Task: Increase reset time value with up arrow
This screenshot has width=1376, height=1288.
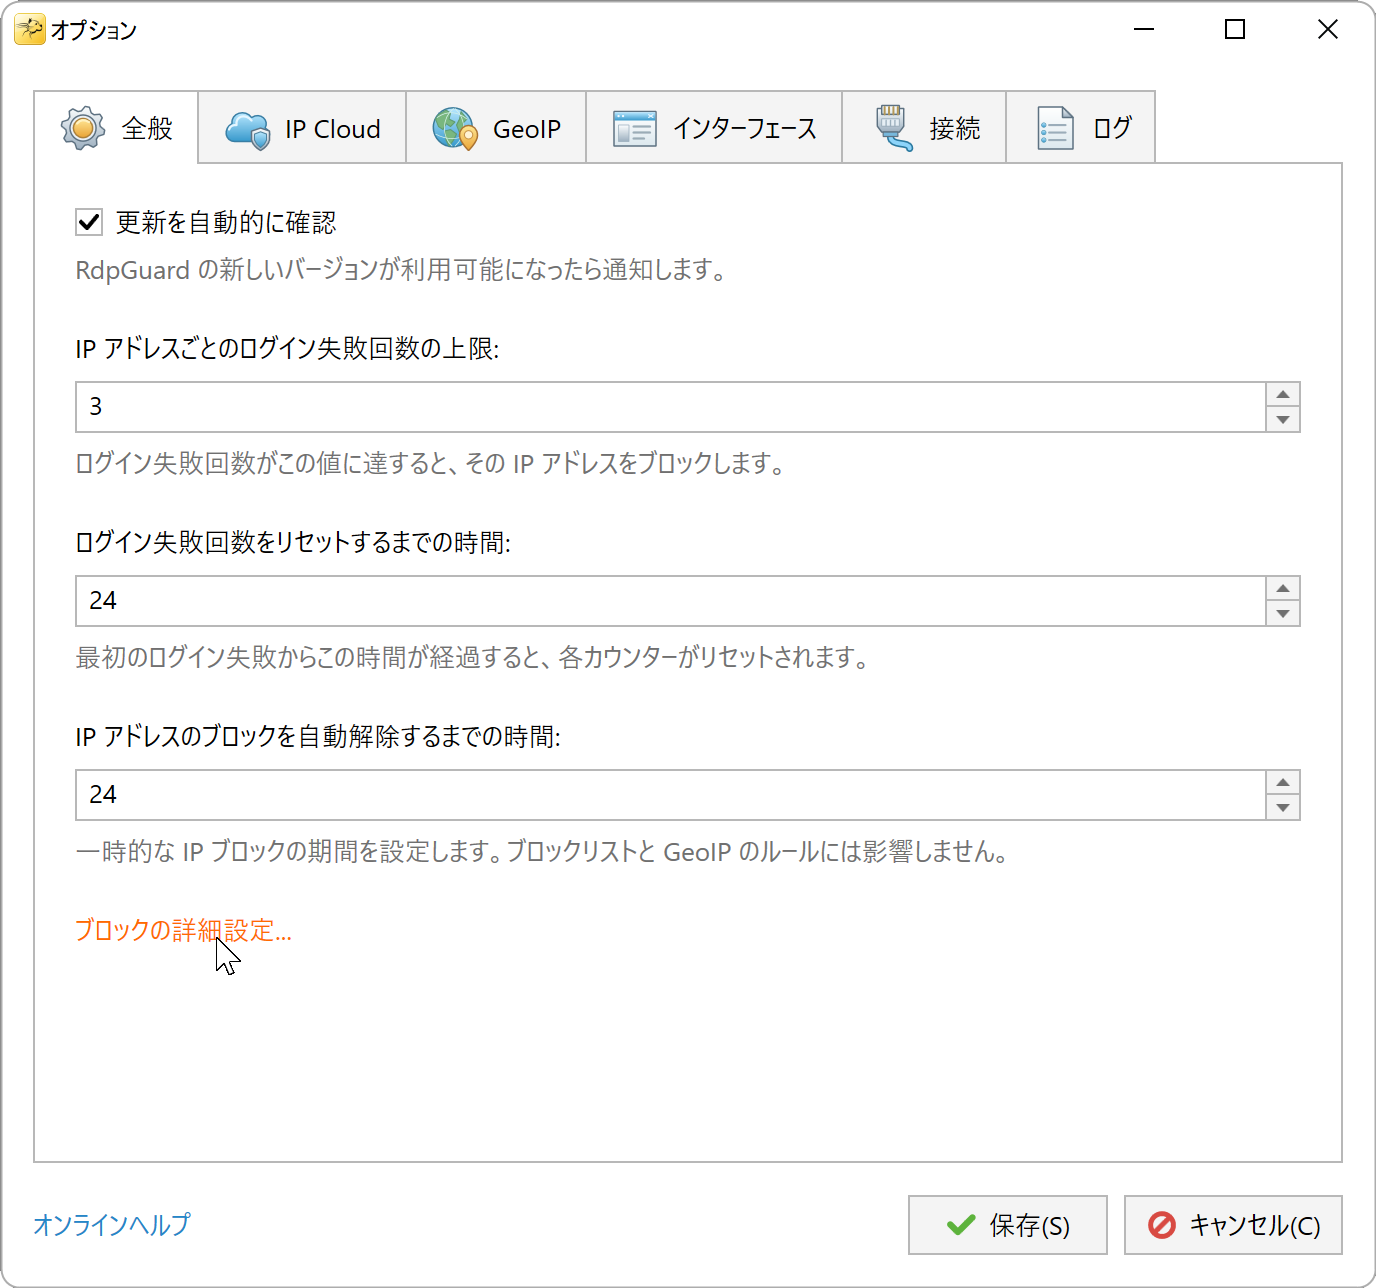Action: tap(1283, 589)
